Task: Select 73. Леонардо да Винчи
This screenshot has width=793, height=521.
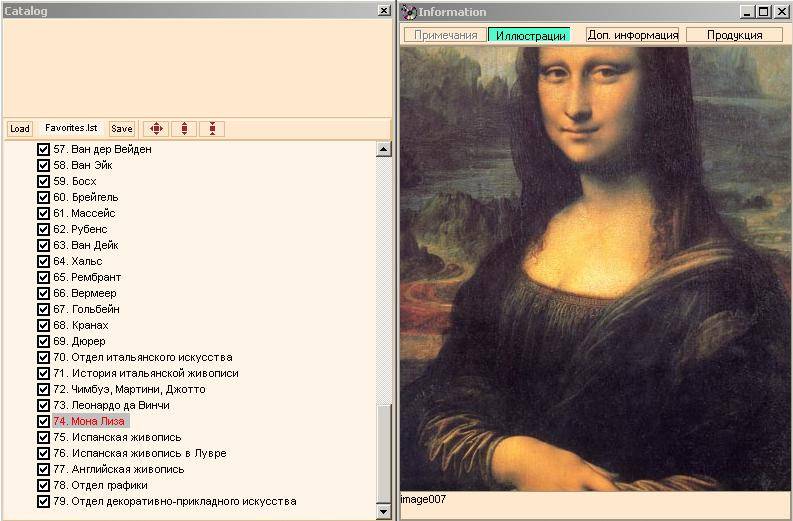Action: pyautogui.click(x=111, y=405)
